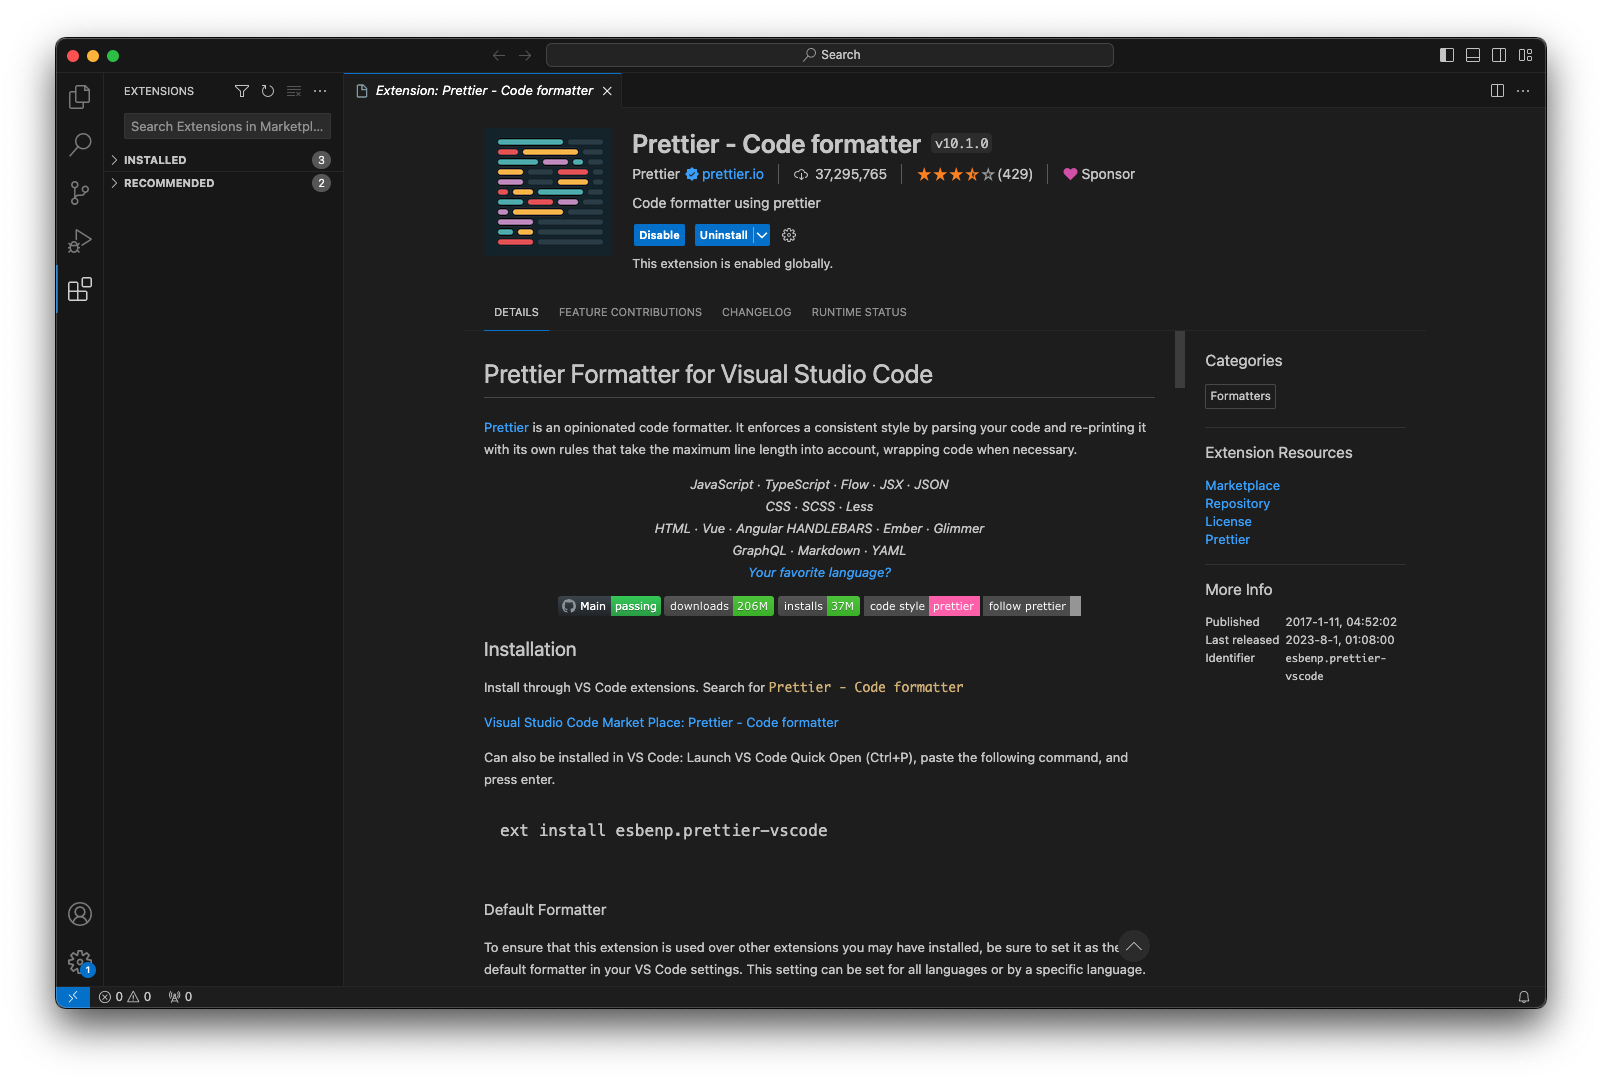
Task: Open Prettier extension settings gear
Action: point(789,235)
